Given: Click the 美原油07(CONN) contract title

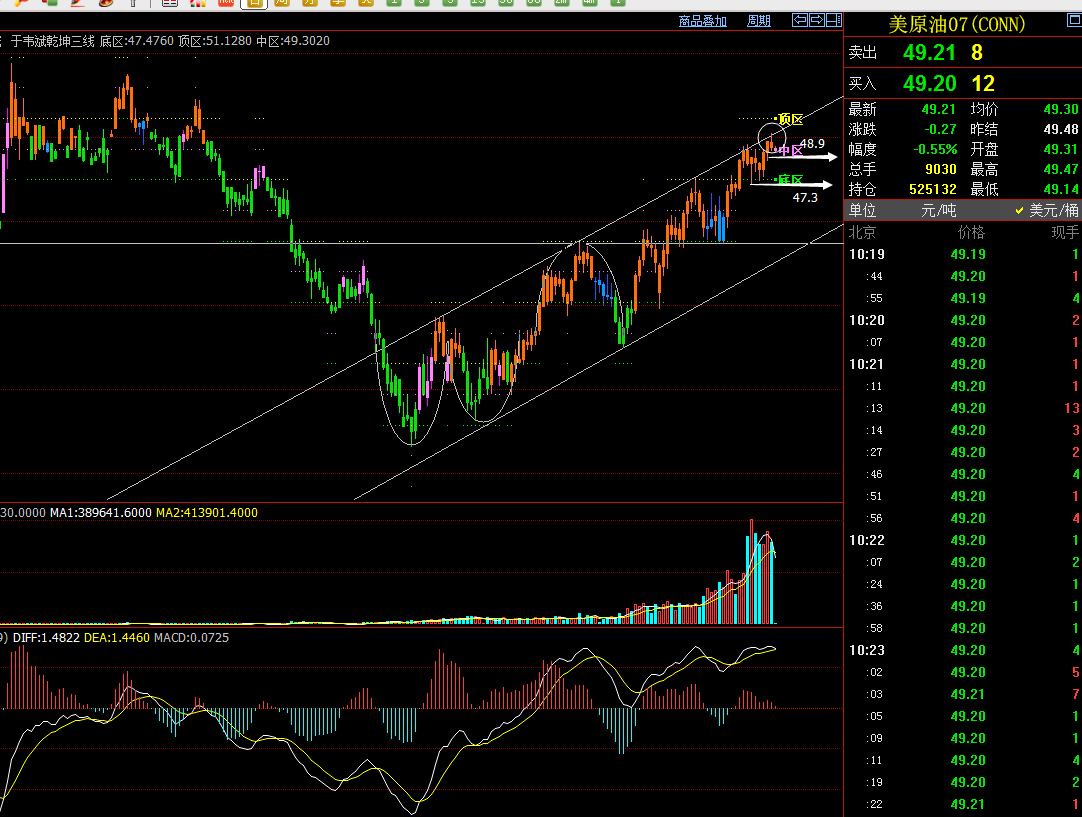Looking at the screenshot, I should point(956,24).
